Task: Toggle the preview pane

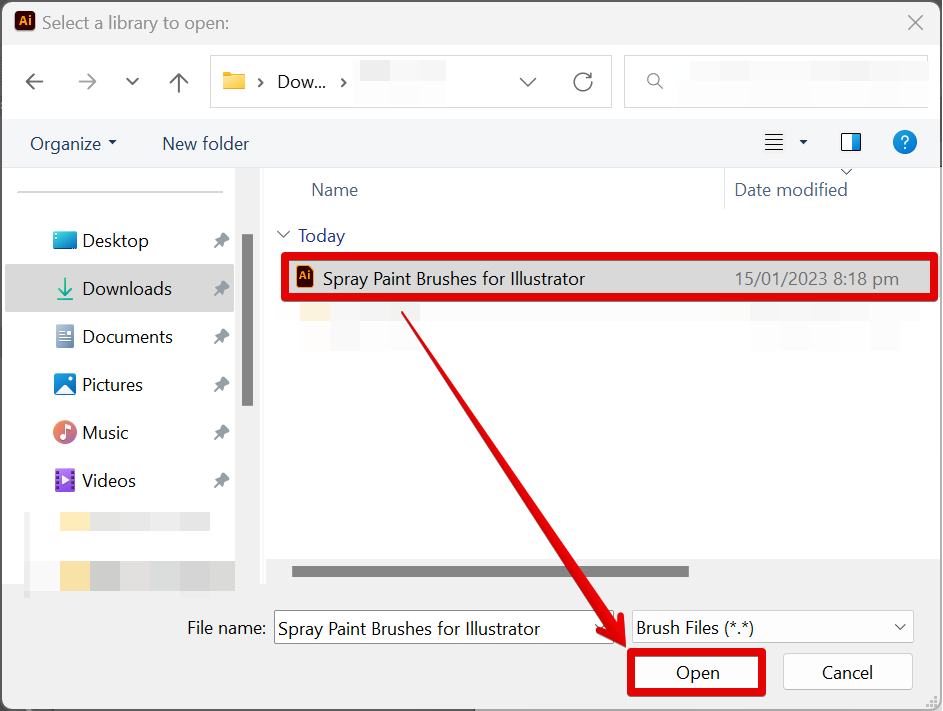Action: 850,142
